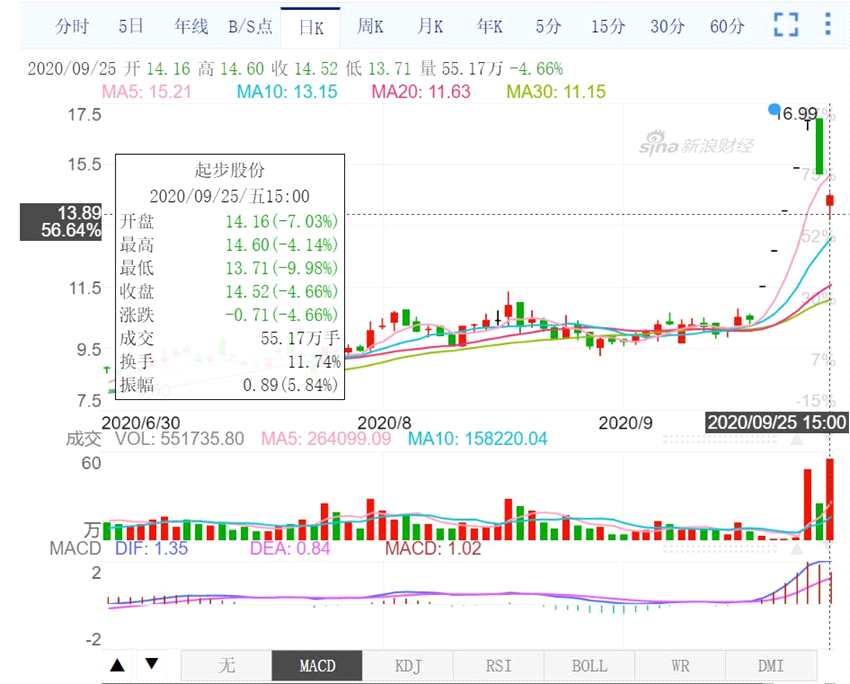The width and height of the screenshot is (850, 684).
Task: Select the 年K yearly candlestick tab
Action: pos(489,26)
